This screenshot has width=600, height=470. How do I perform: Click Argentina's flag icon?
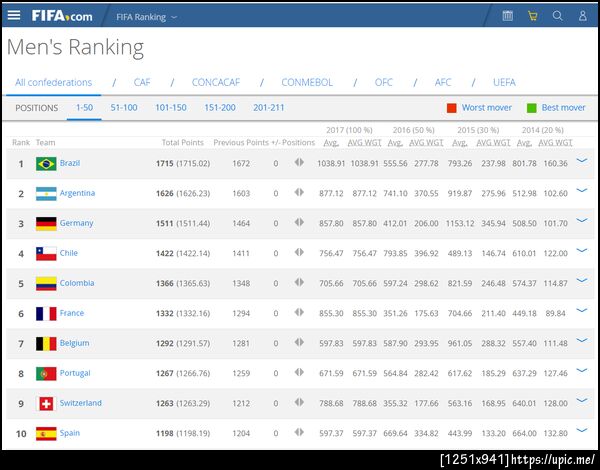point(46,194)
